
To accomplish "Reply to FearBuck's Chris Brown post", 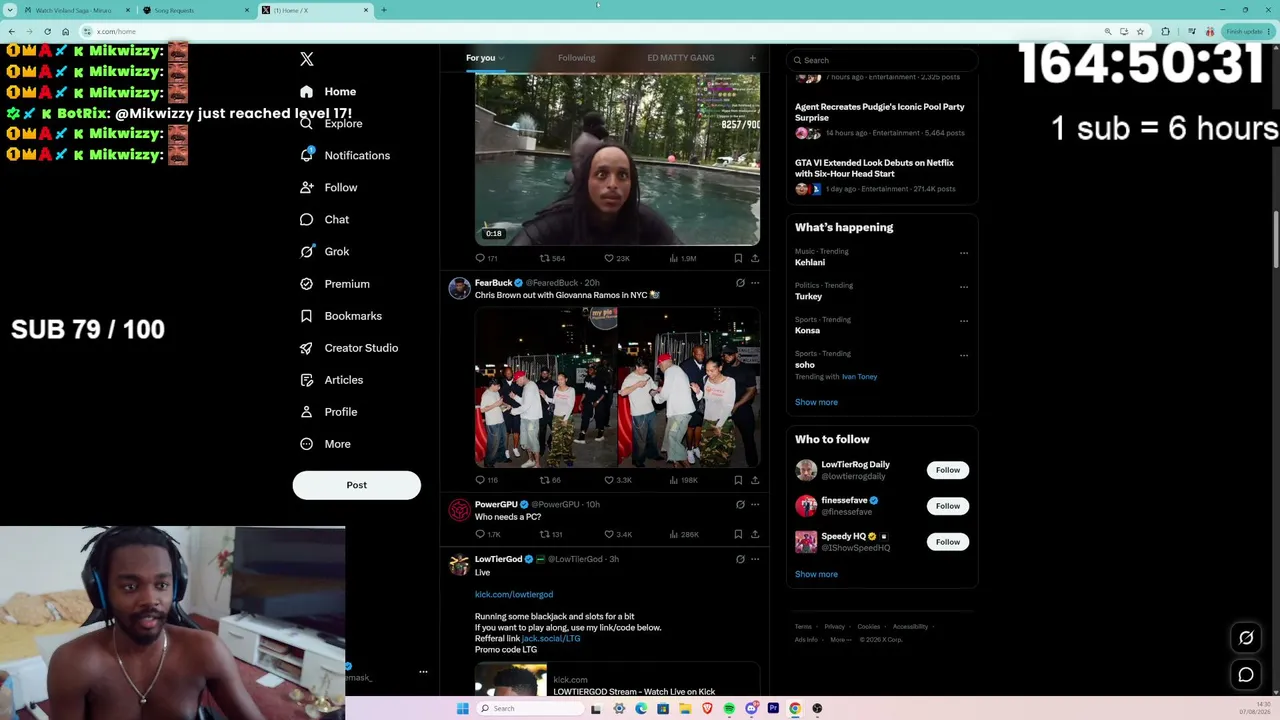I will (486, 480).
